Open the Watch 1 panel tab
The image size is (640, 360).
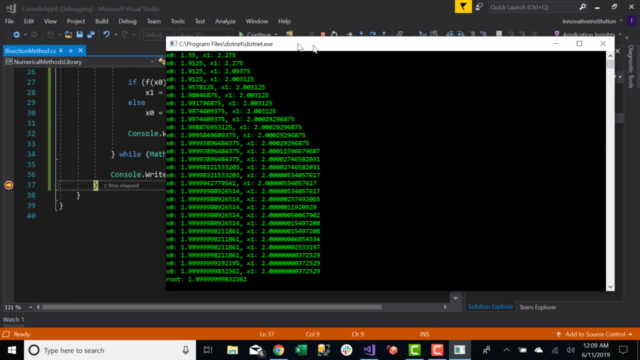pyautogui.click(x=13, y=320)
